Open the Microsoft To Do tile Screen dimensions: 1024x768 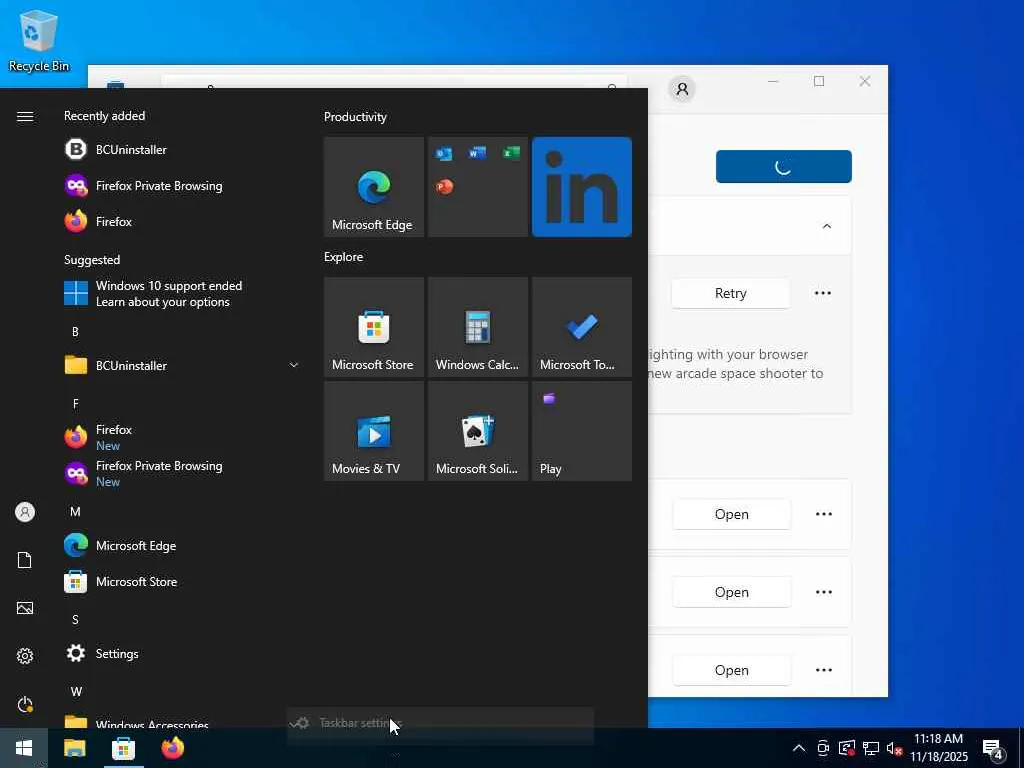coord(582,327)
